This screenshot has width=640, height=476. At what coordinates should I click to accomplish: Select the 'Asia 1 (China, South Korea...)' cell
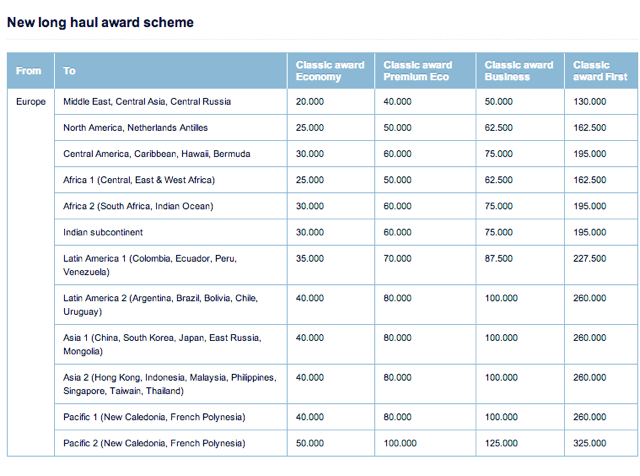tap(171, 344)
